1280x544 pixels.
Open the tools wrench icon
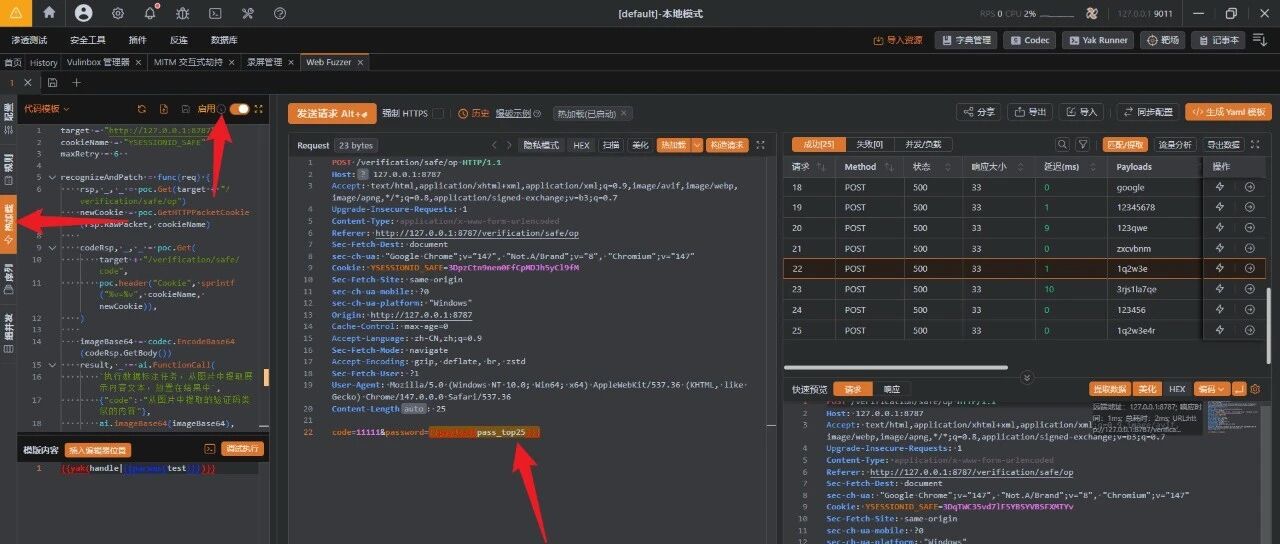tap(247, 13)
